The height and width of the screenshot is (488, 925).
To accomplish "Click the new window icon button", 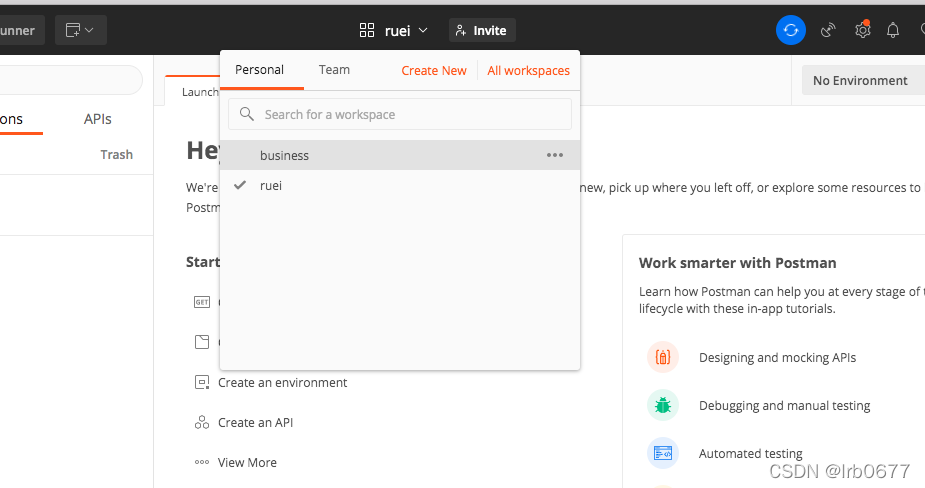I will (81, 30).
